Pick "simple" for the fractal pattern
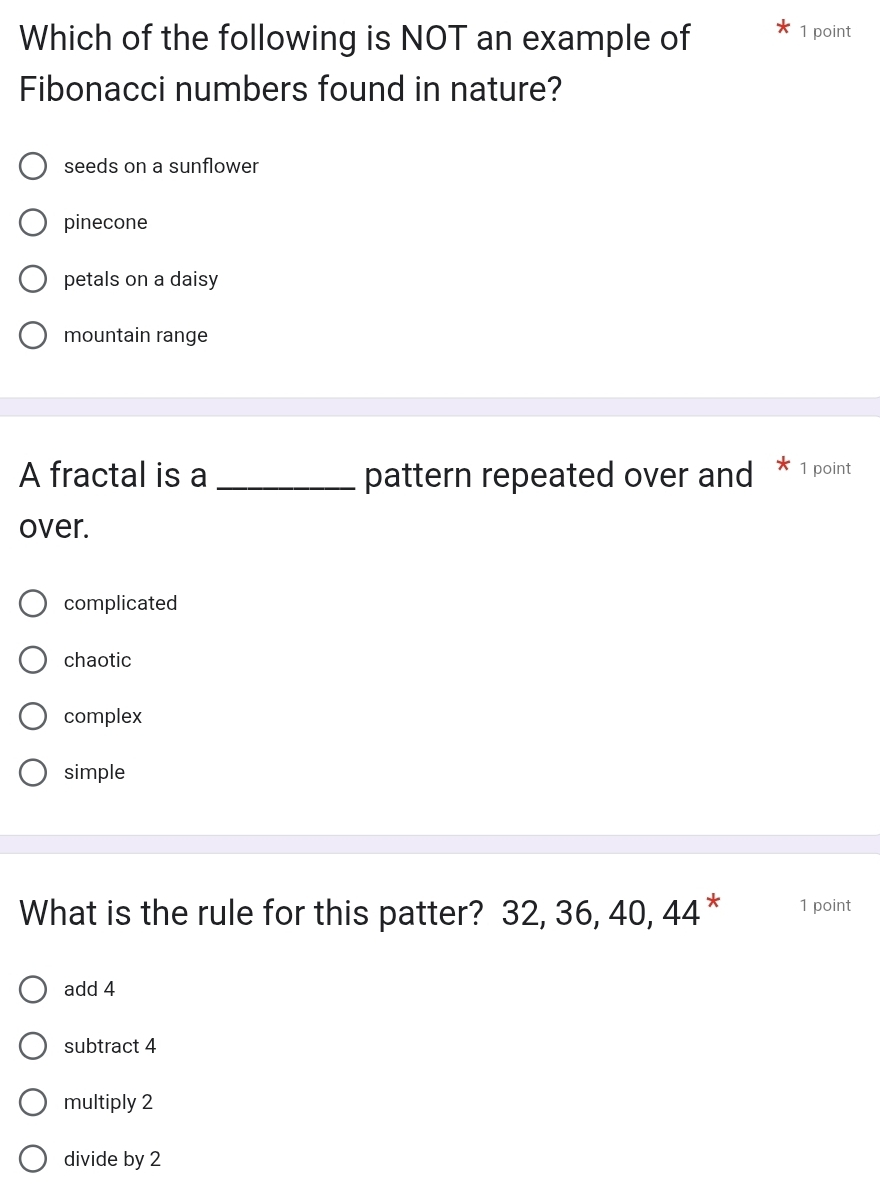Screen dimensions: 880x1199 pyautogui.click(x=33, y=772)
